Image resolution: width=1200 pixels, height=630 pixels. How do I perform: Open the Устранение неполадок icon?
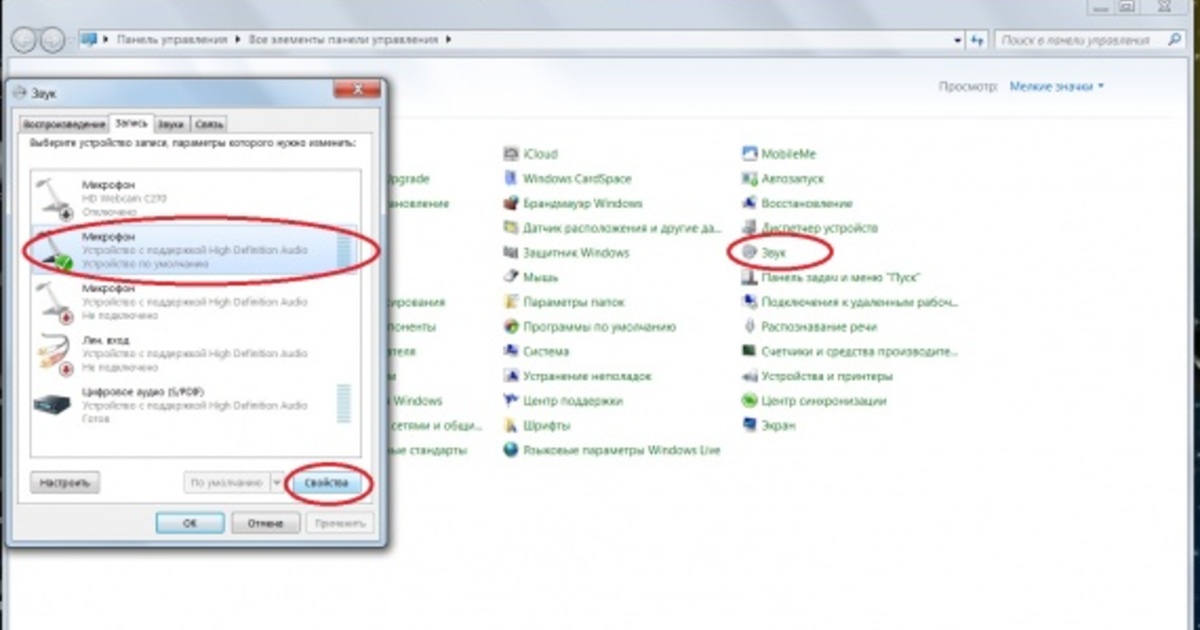[x=511, y=377]
